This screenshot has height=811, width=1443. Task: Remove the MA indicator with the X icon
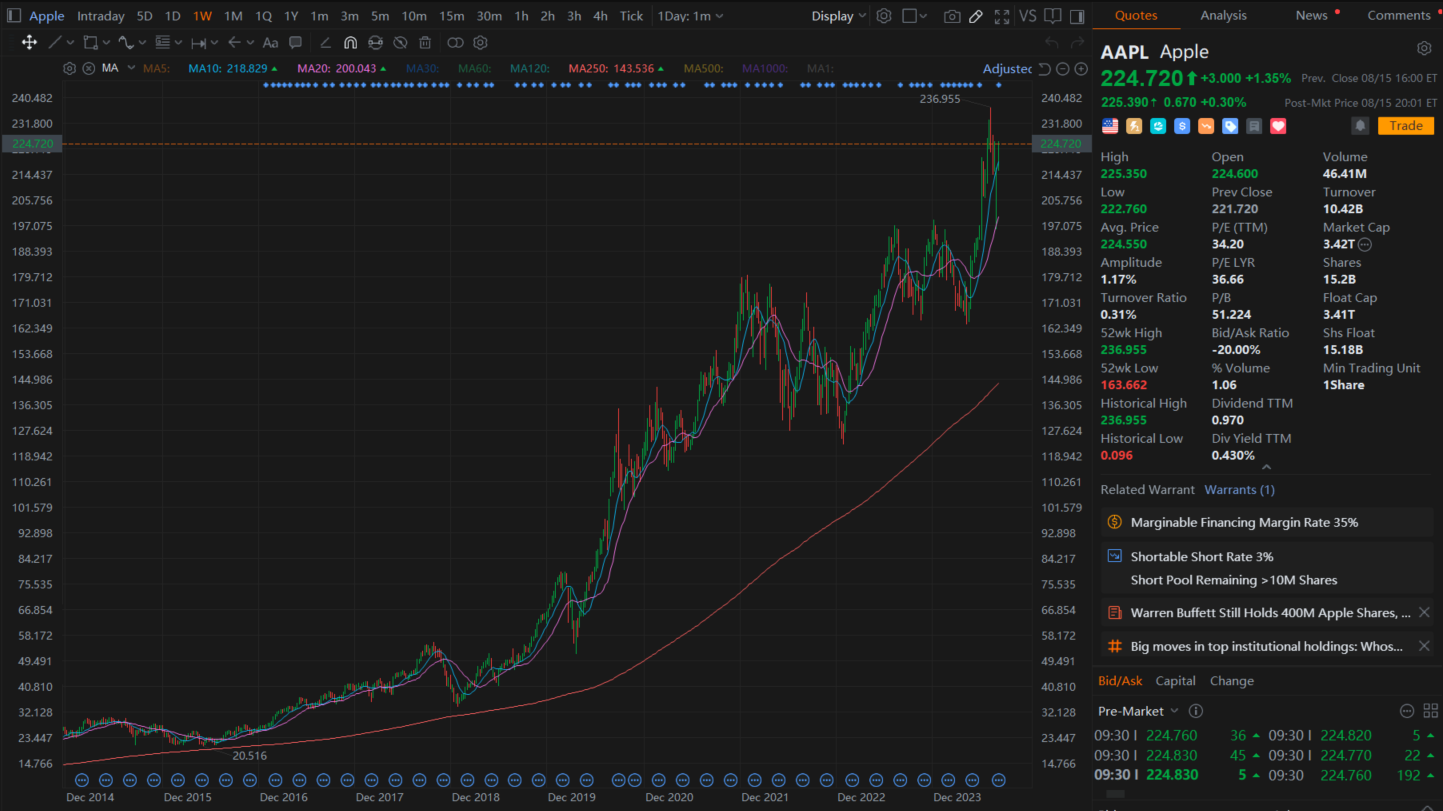coord(88,68)
